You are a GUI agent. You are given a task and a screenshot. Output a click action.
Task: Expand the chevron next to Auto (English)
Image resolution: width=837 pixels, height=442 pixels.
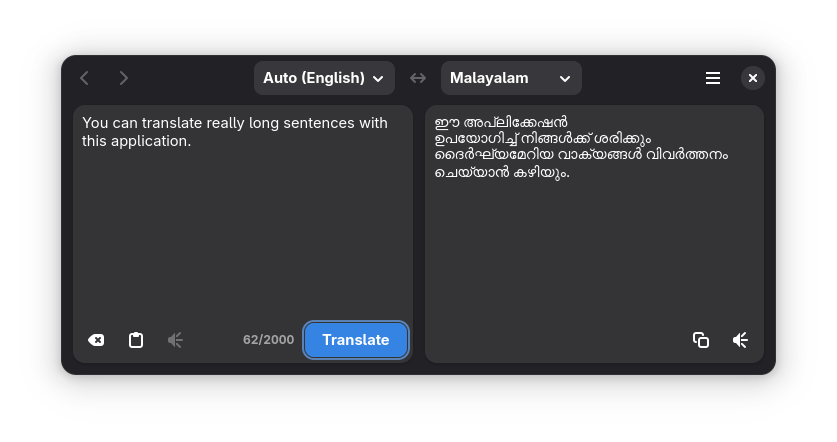[378, 79]
